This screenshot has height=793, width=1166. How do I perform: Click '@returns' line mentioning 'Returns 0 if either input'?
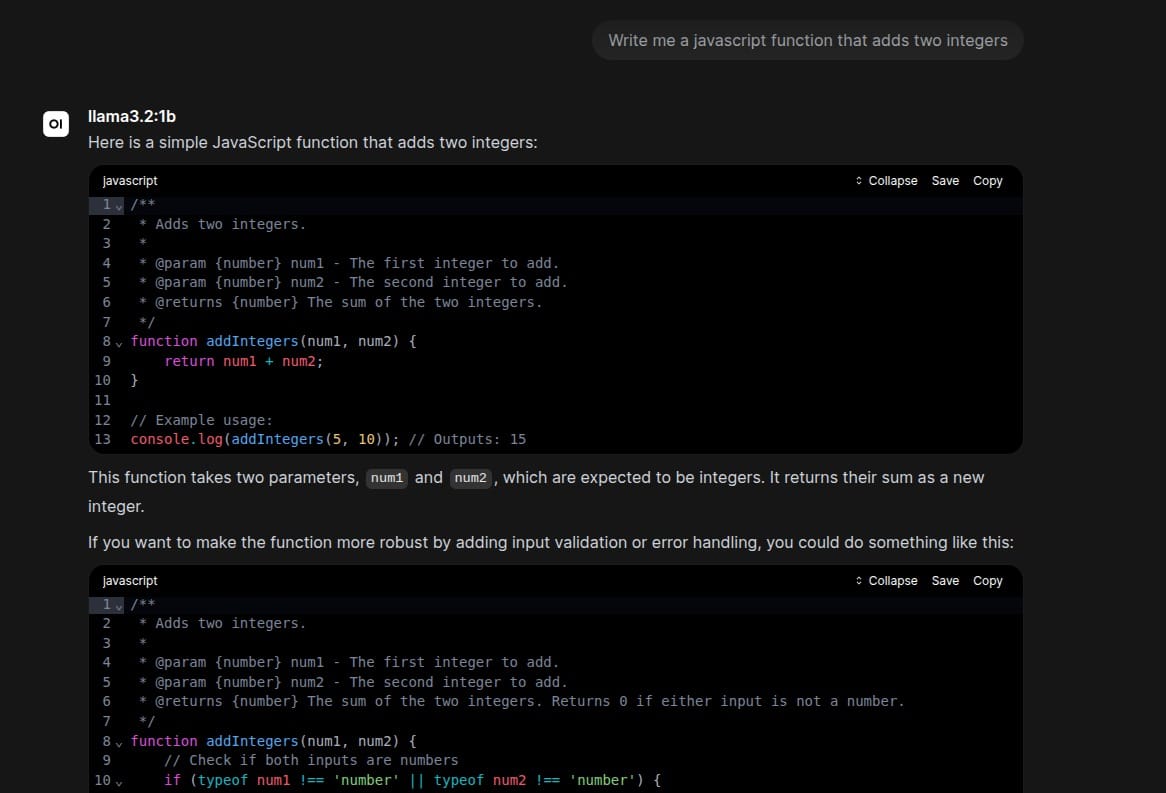(521, 701)
